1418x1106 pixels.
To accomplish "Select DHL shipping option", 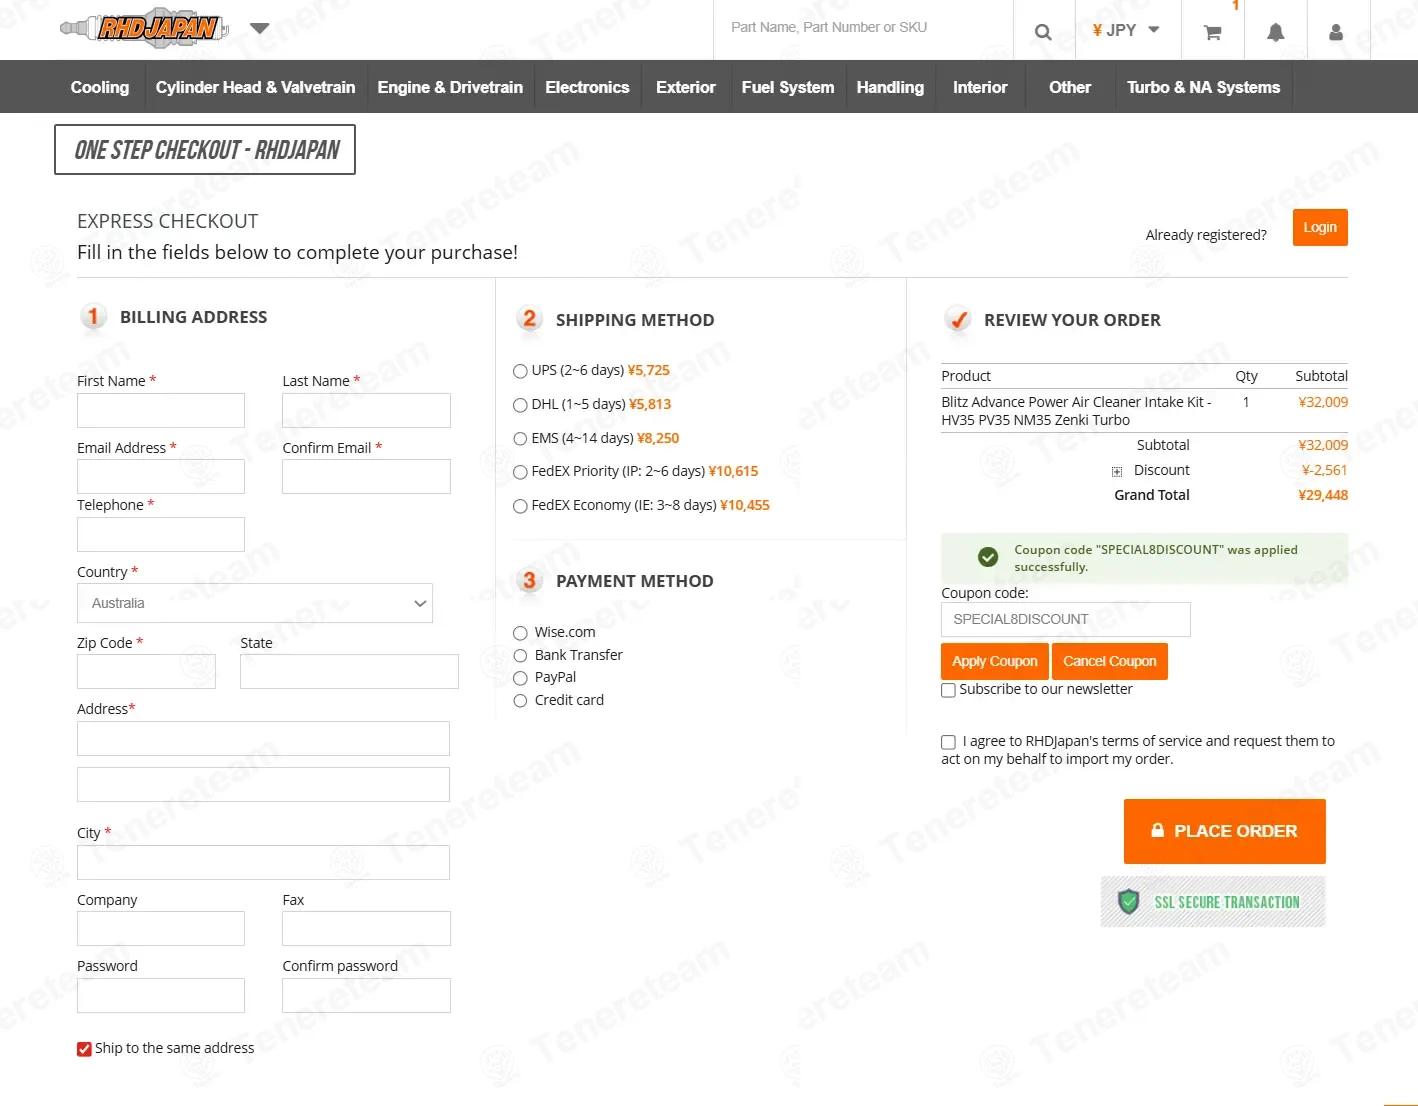I will (520, 405).
